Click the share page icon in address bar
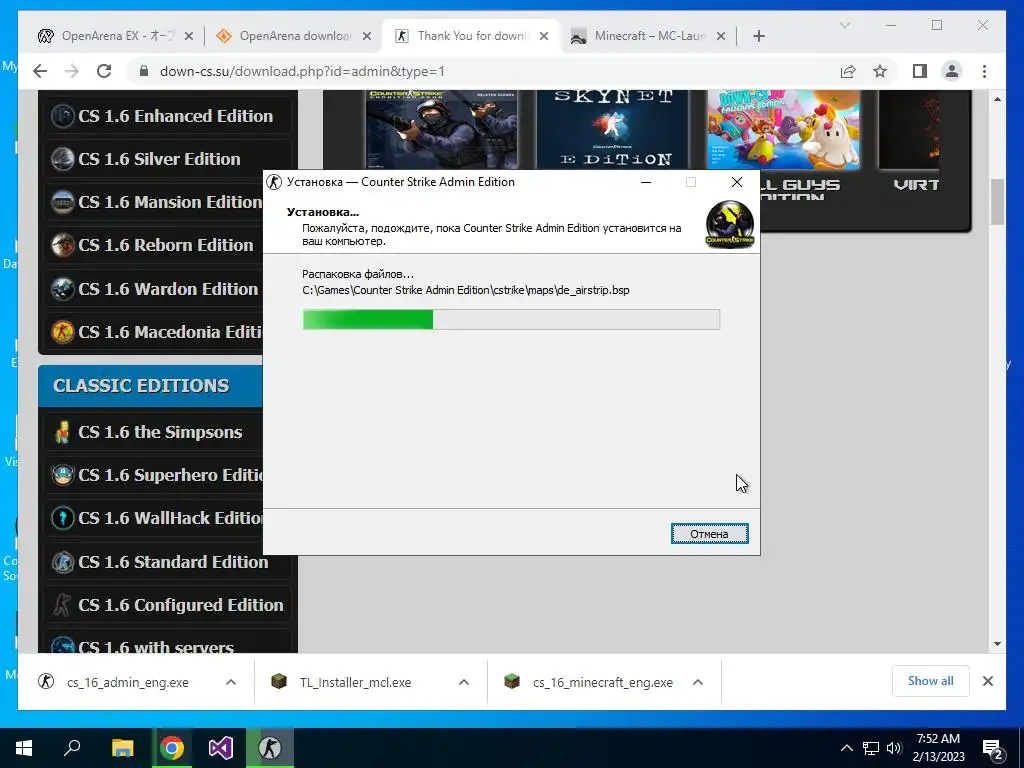Image resolution: width=1024 pixels, height=768 pixels. pyautogui.click(x=848, y=71)
